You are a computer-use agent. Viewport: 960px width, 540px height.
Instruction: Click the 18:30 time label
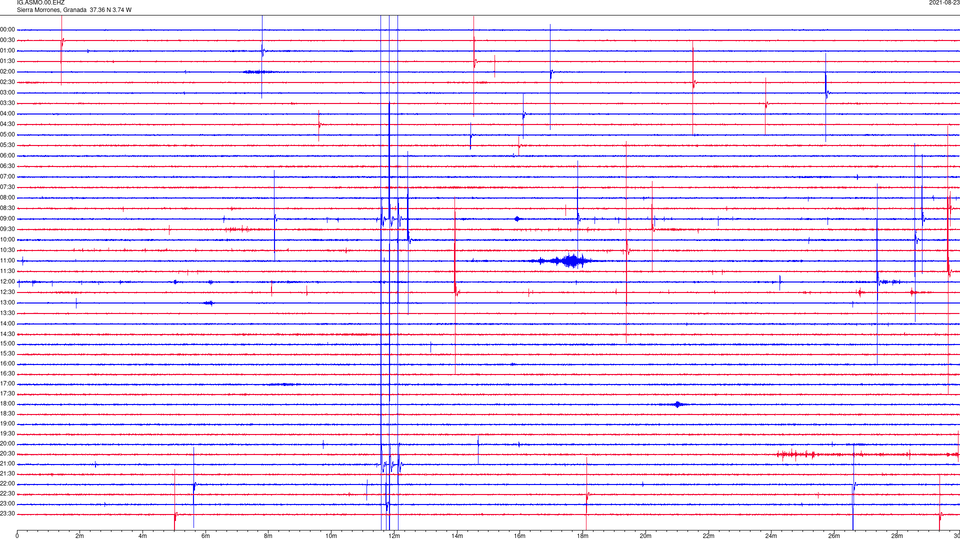tap(8, 414)
